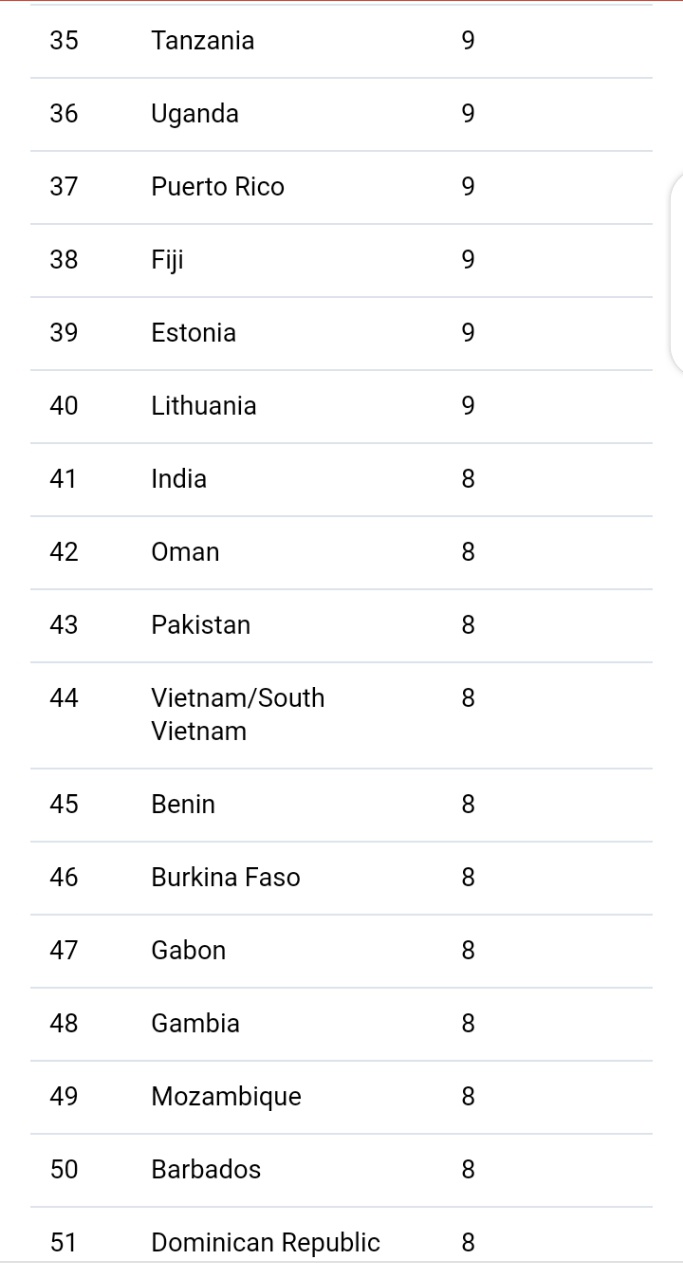Click the Benin country name

click(x=183, y=804)
